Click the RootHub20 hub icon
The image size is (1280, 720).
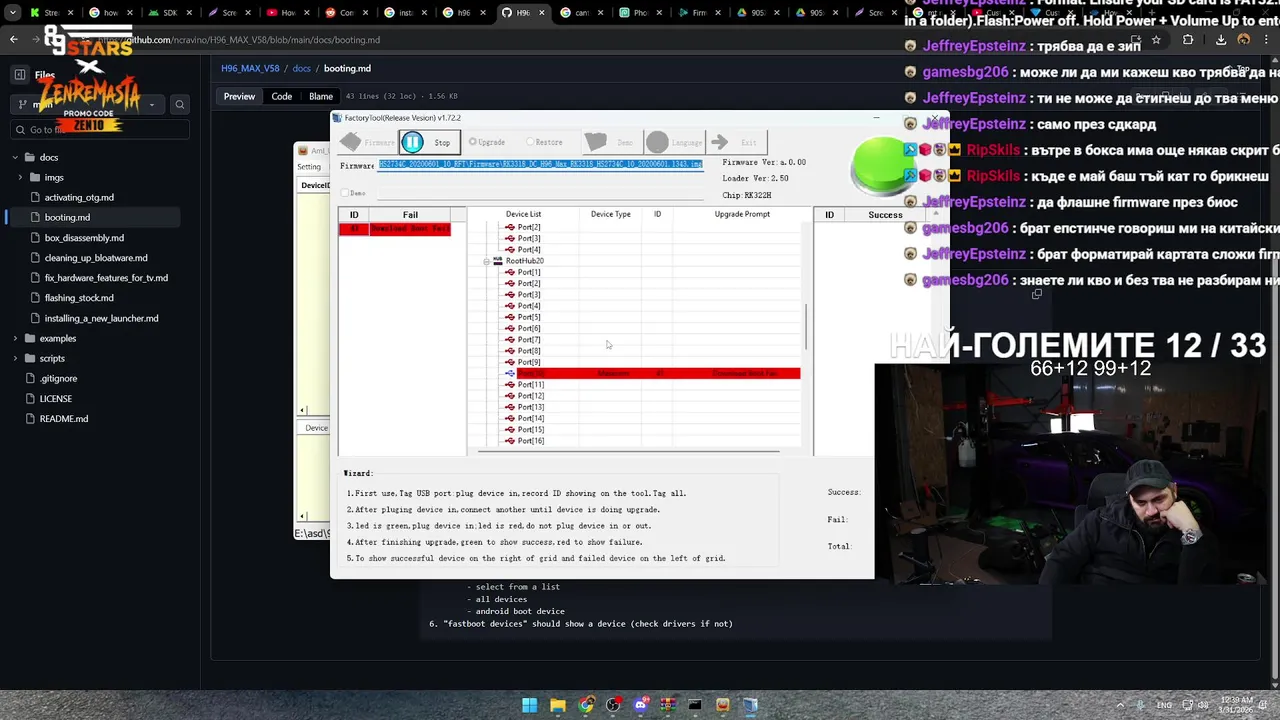click(x=497, y=261)
